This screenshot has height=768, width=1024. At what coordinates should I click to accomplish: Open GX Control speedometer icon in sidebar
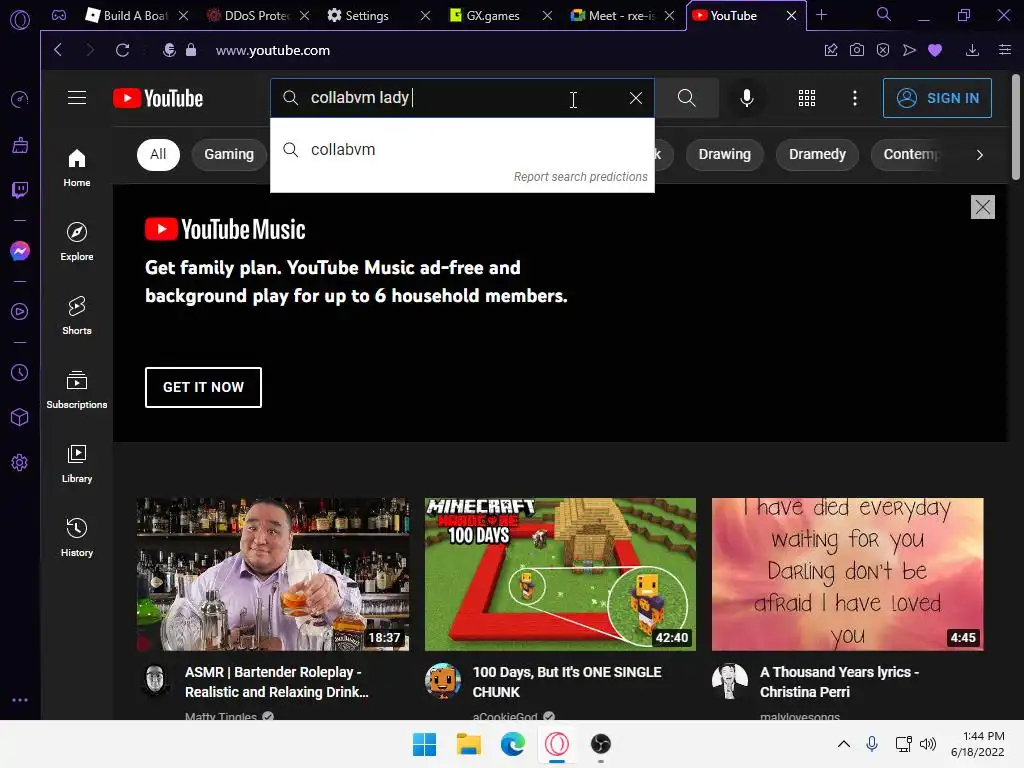point(20,99)
